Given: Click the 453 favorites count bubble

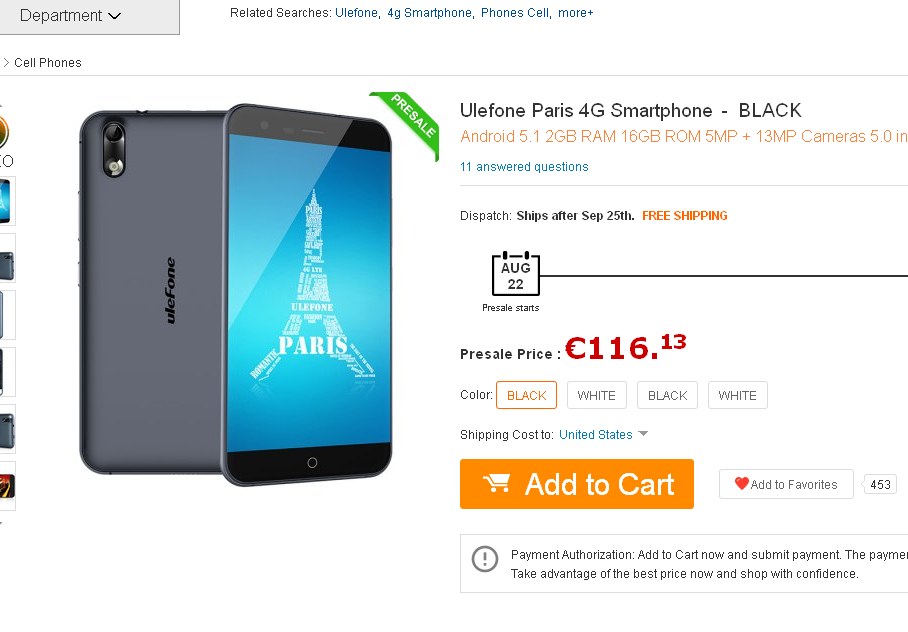Looking at the screenshot, I should 881,485.
